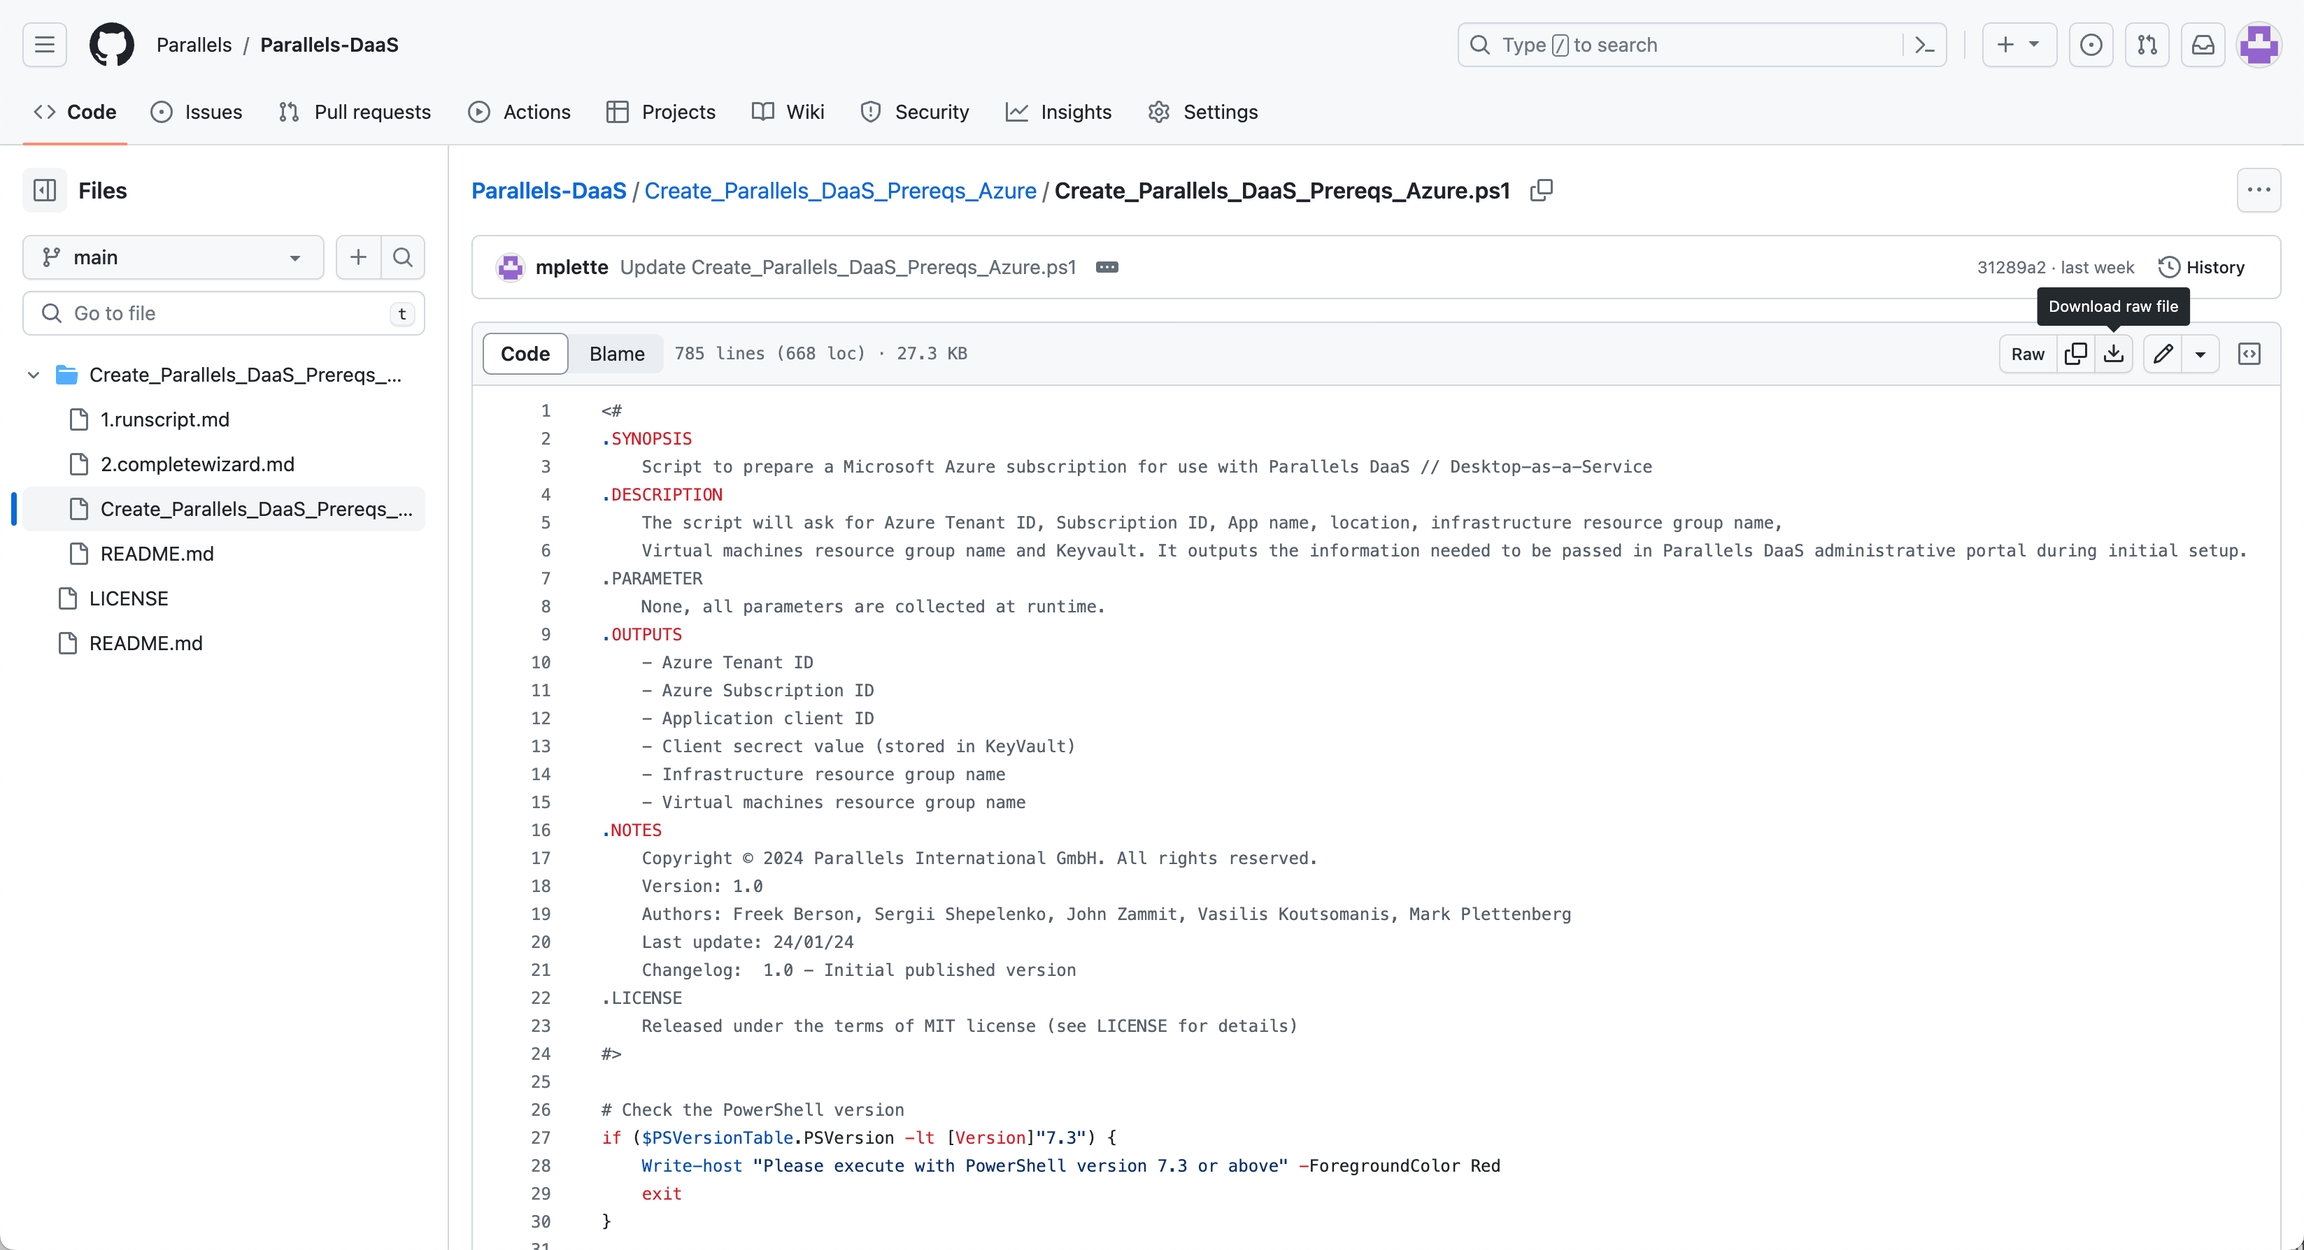
Task: Click the search files magnifier icon
Action: pyautogui.click(x=403, y=258)
